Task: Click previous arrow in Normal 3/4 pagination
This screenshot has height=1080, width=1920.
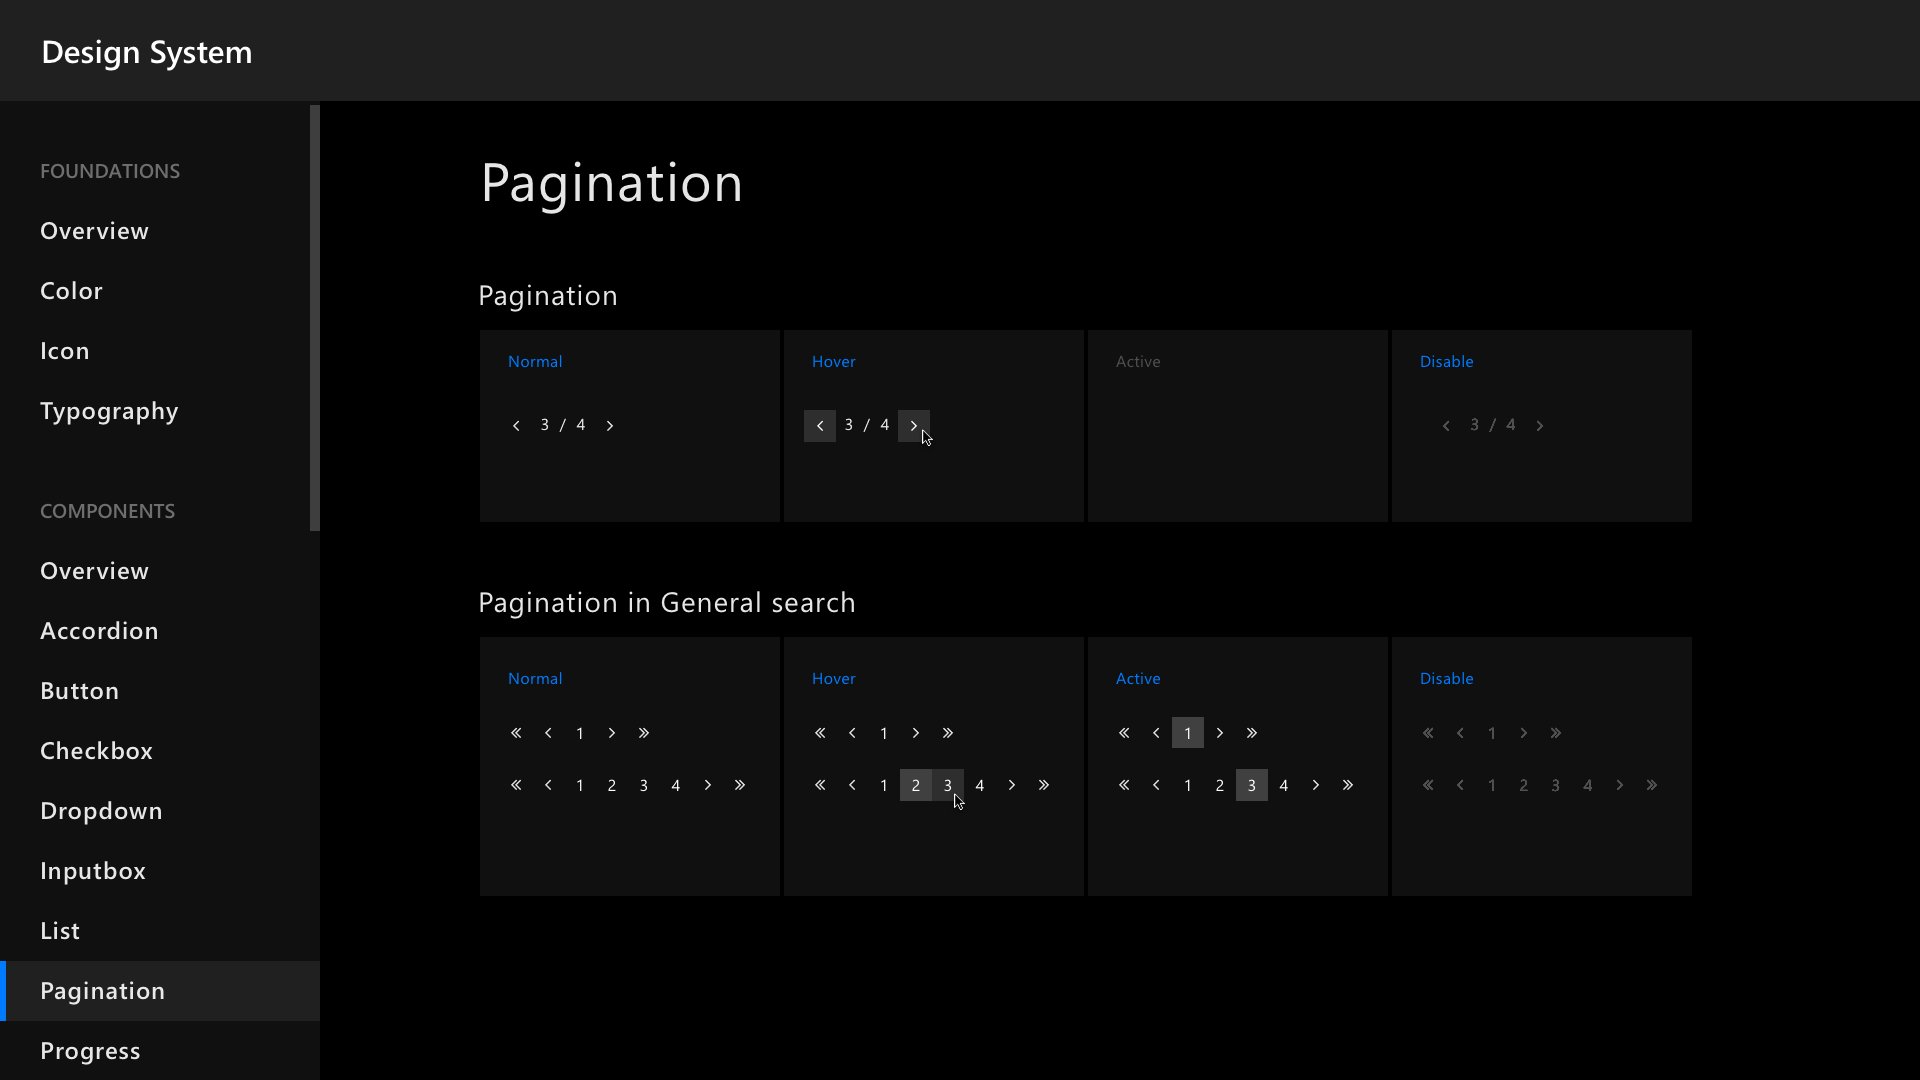Action: (516, 426)
